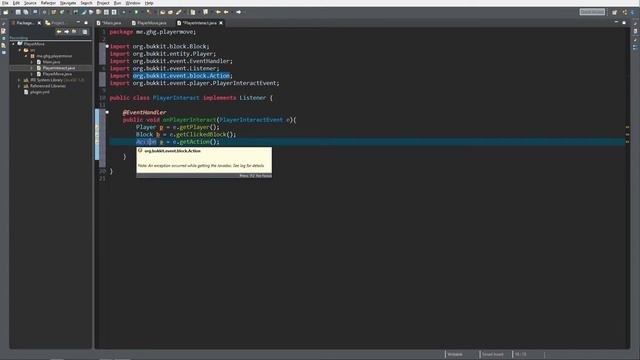The height and width of the screenshot is (360, 640).
Task: Minimize the editor area using its minimize icon
Action: pyautogui.click(x=616, y=22)
